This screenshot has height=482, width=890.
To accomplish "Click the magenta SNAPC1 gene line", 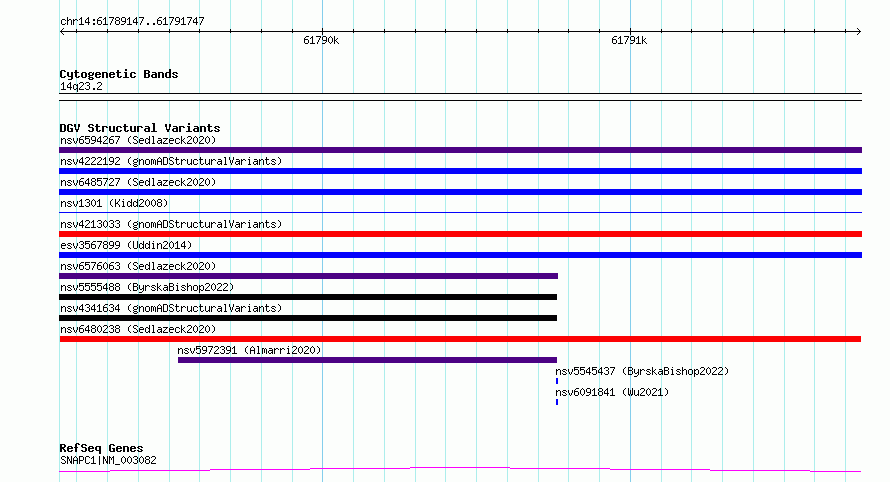I will click(x=460, y=470).
